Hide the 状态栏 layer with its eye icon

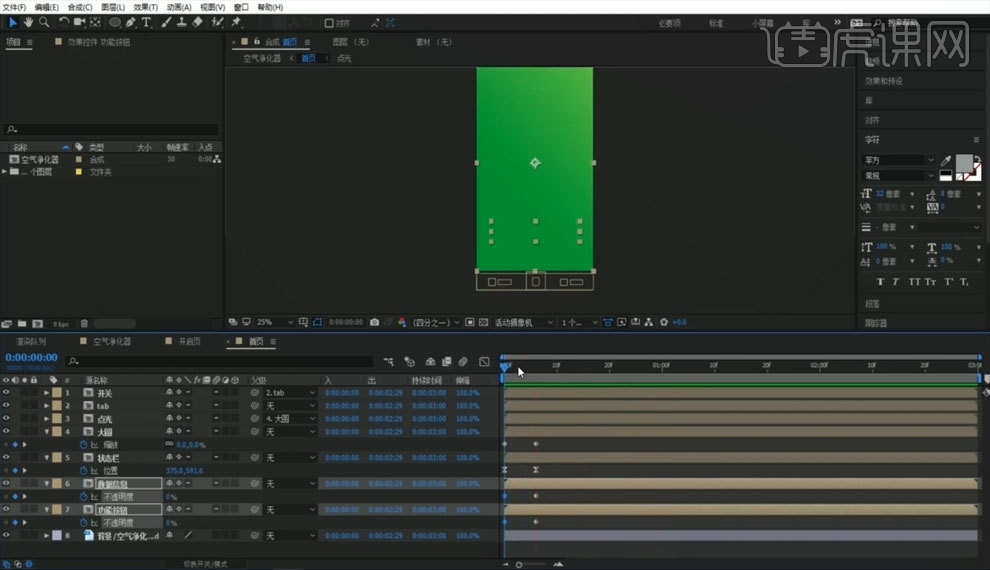[6, 458]
